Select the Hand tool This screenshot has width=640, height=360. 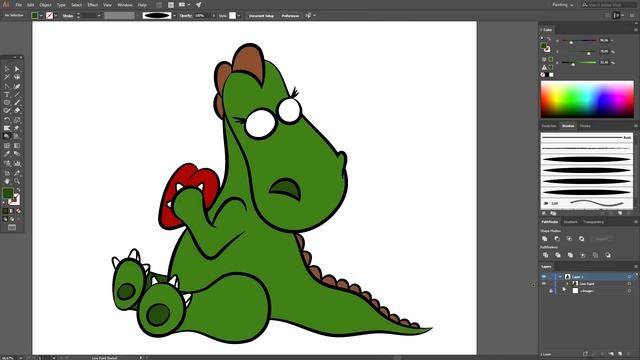[7, 181]
